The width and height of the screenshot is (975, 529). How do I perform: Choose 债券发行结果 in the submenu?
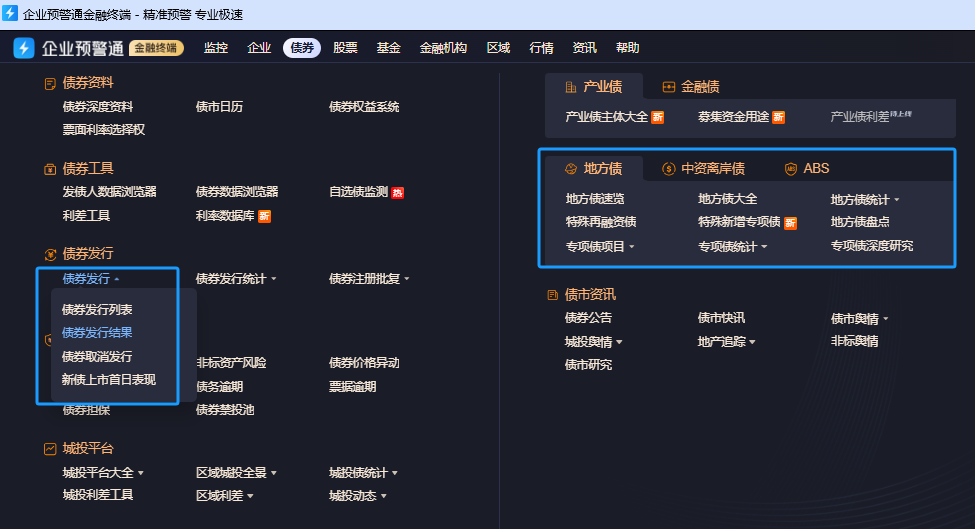coord(97,333)
